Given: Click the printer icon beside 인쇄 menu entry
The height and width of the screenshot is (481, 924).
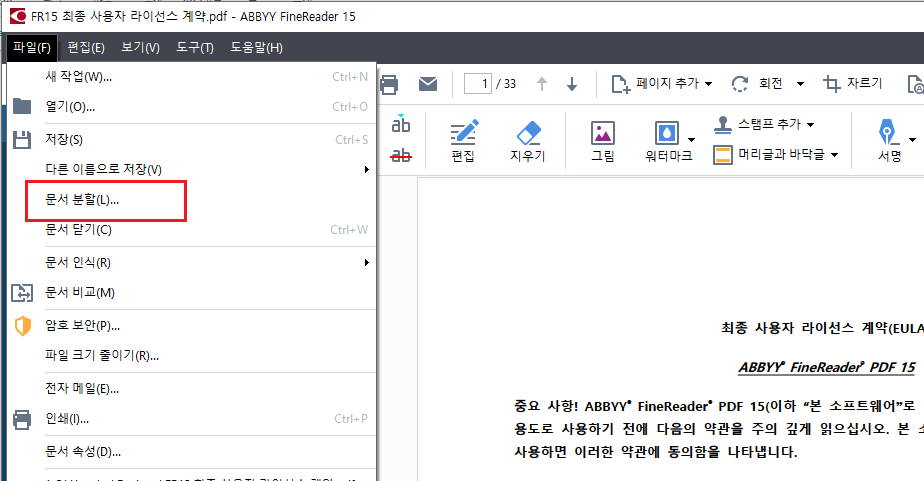Looking at the screenshot, I should click(22, 420).
